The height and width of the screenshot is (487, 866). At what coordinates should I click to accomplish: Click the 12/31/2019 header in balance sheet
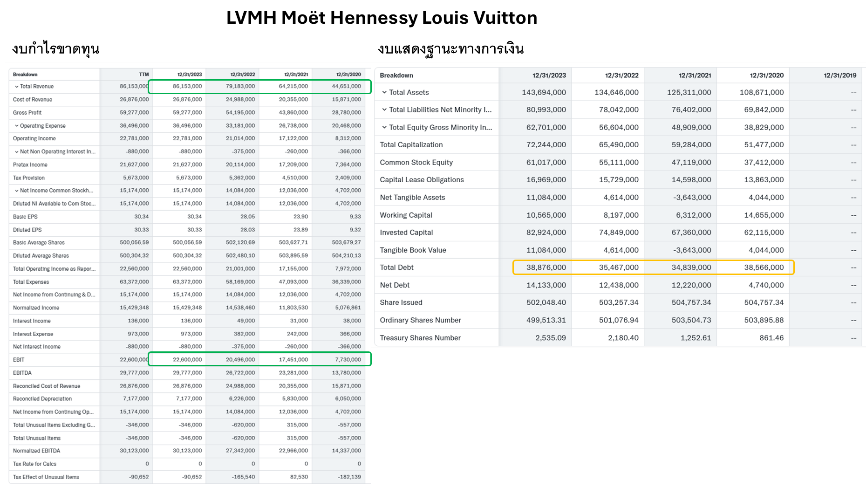coord(839,75)
